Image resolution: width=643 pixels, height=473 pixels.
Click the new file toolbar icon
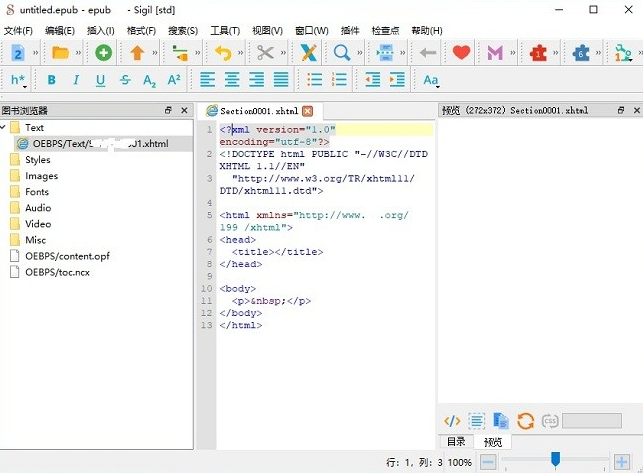click(x=18, y=53)
